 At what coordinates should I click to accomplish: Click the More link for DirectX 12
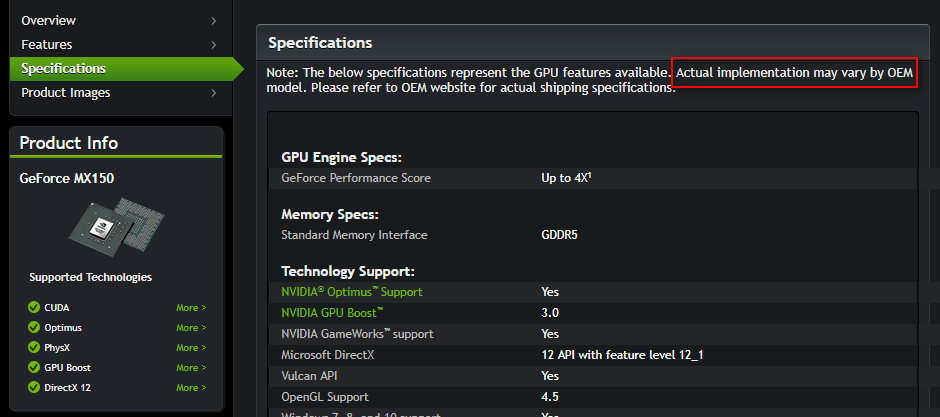click(191, 388)
